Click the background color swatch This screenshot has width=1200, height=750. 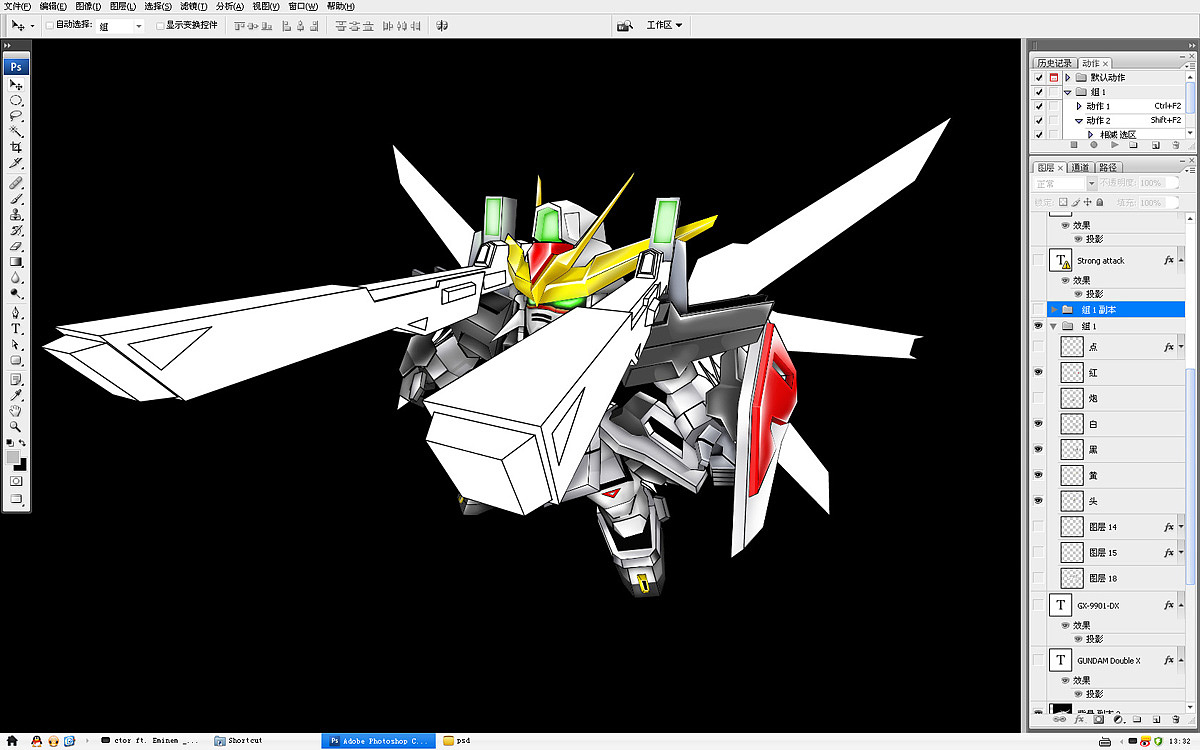coord(21,464)
